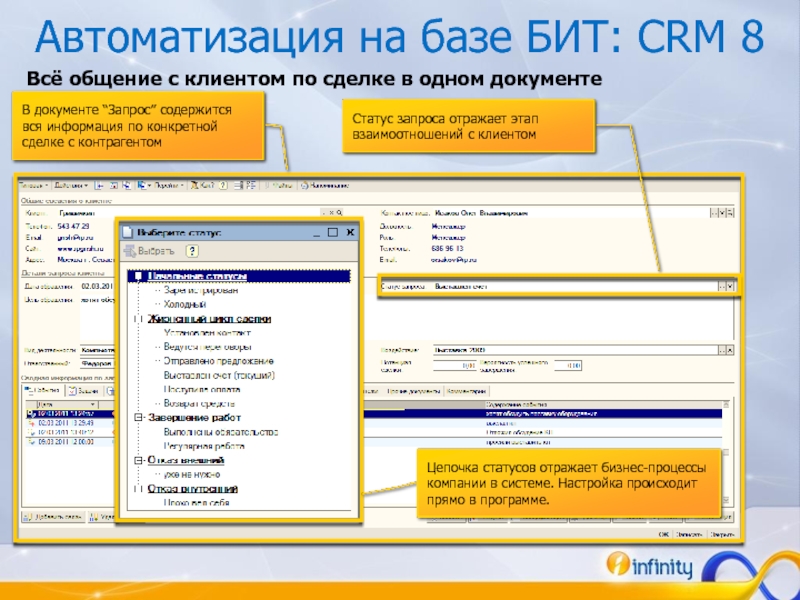Select the Зарегистрирован status
This screenshot has height=600, width=800.
pyautogui.click(x=201, y=290)
